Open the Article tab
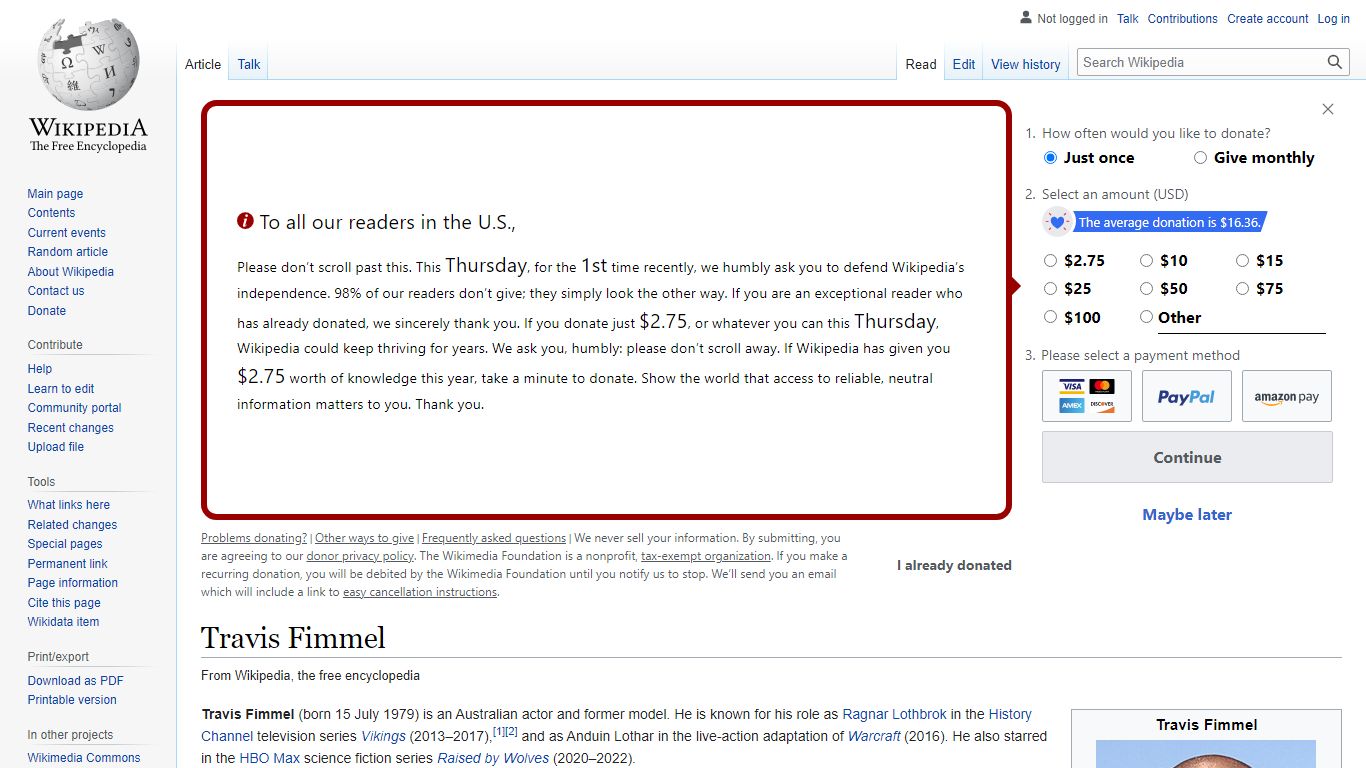This screenshot has height=768, width=1366. [x=203, y=64]
